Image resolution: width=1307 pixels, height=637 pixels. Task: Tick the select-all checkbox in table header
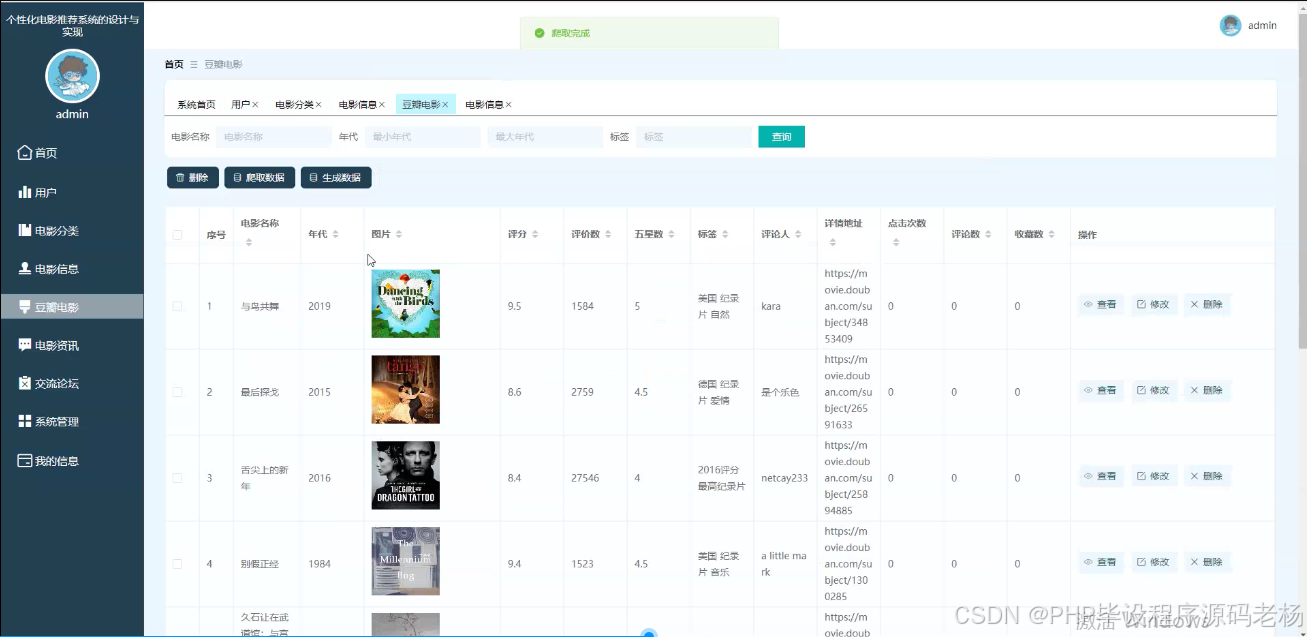point(177,235)
